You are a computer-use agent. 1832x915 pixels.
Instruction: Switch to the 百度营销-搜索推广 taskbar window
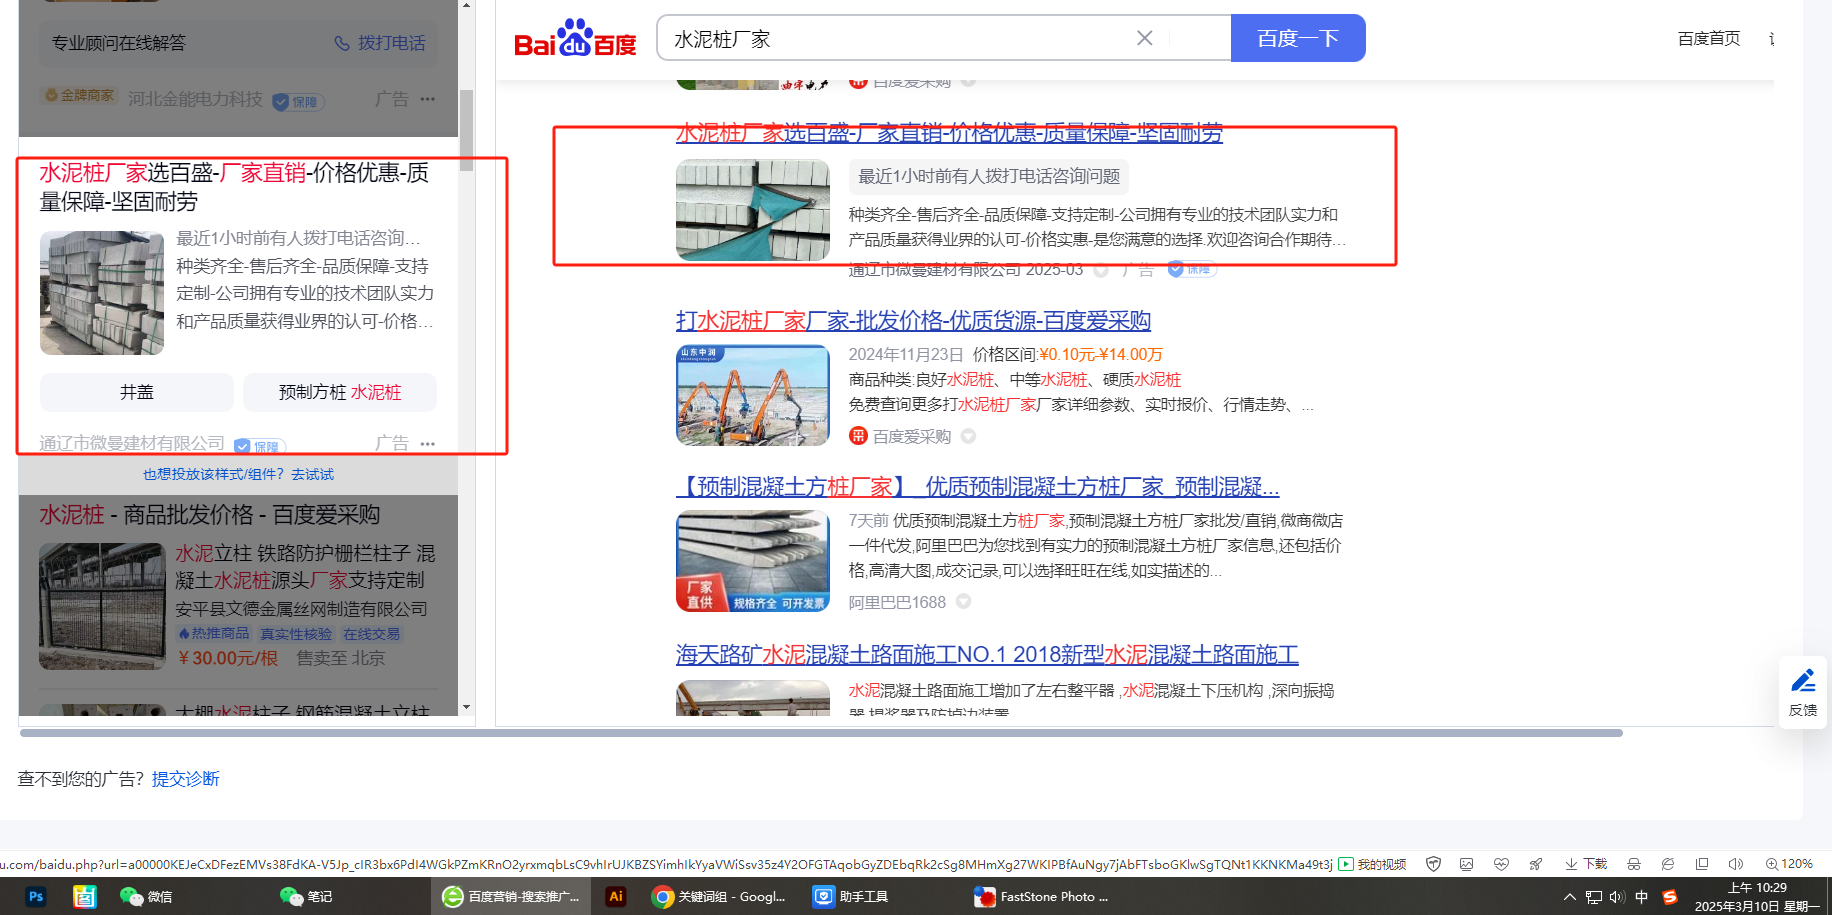[x=512, y=897]
